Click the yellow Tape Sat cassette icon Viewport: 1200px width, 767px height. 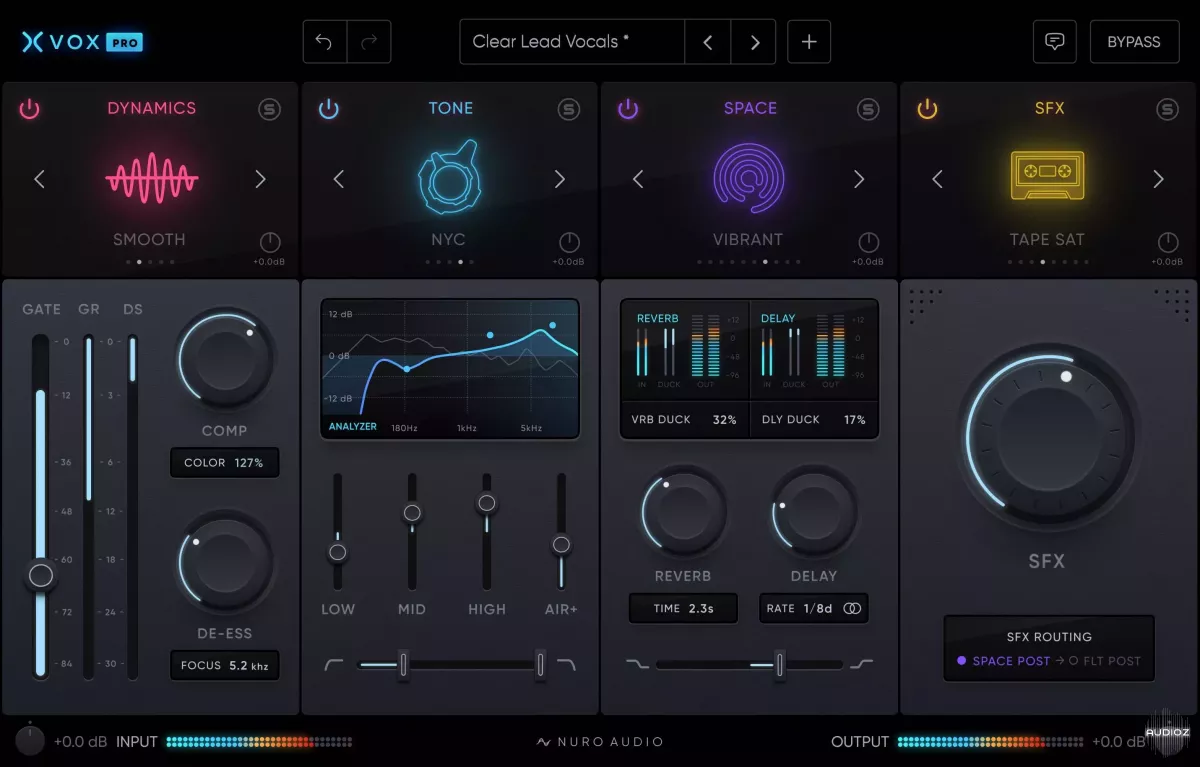tap(1047, 175)
